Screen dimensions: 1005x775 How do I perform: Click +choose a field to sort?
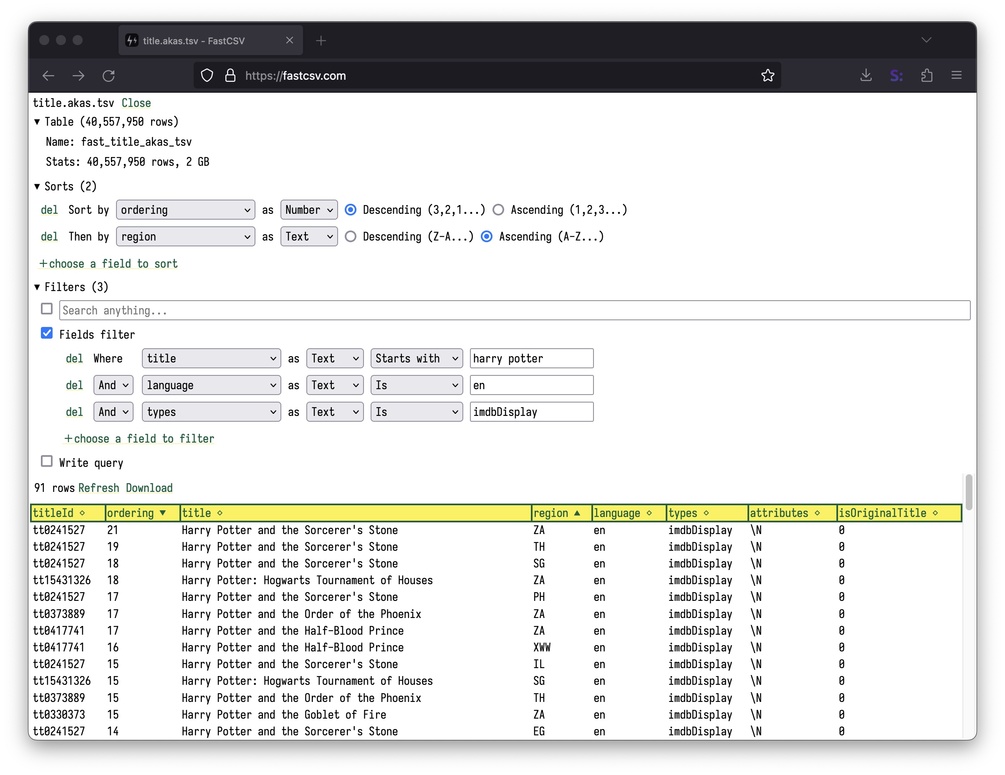tap(108, 263)
